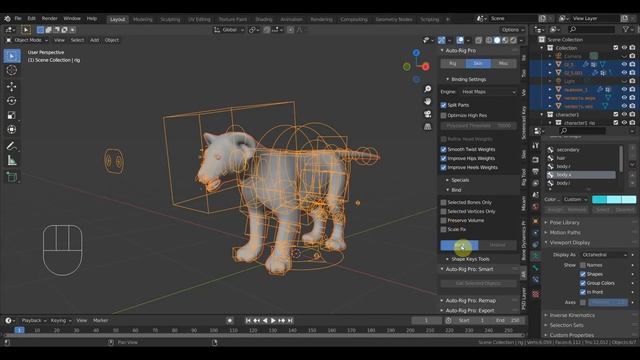Click the Unbind button
This screenshot has width=640, height=360.
tap(498, 245)
